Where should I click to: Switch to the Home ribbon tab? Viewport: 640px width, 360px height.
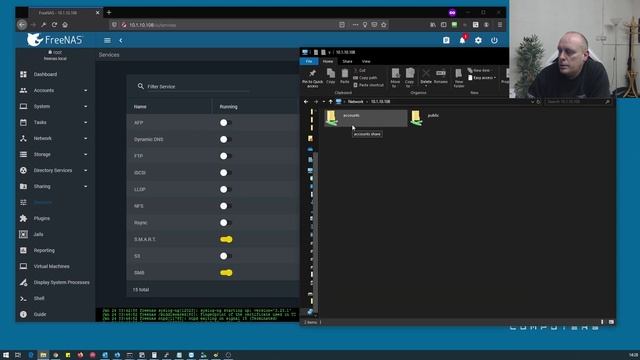click(x=328, y=61)
